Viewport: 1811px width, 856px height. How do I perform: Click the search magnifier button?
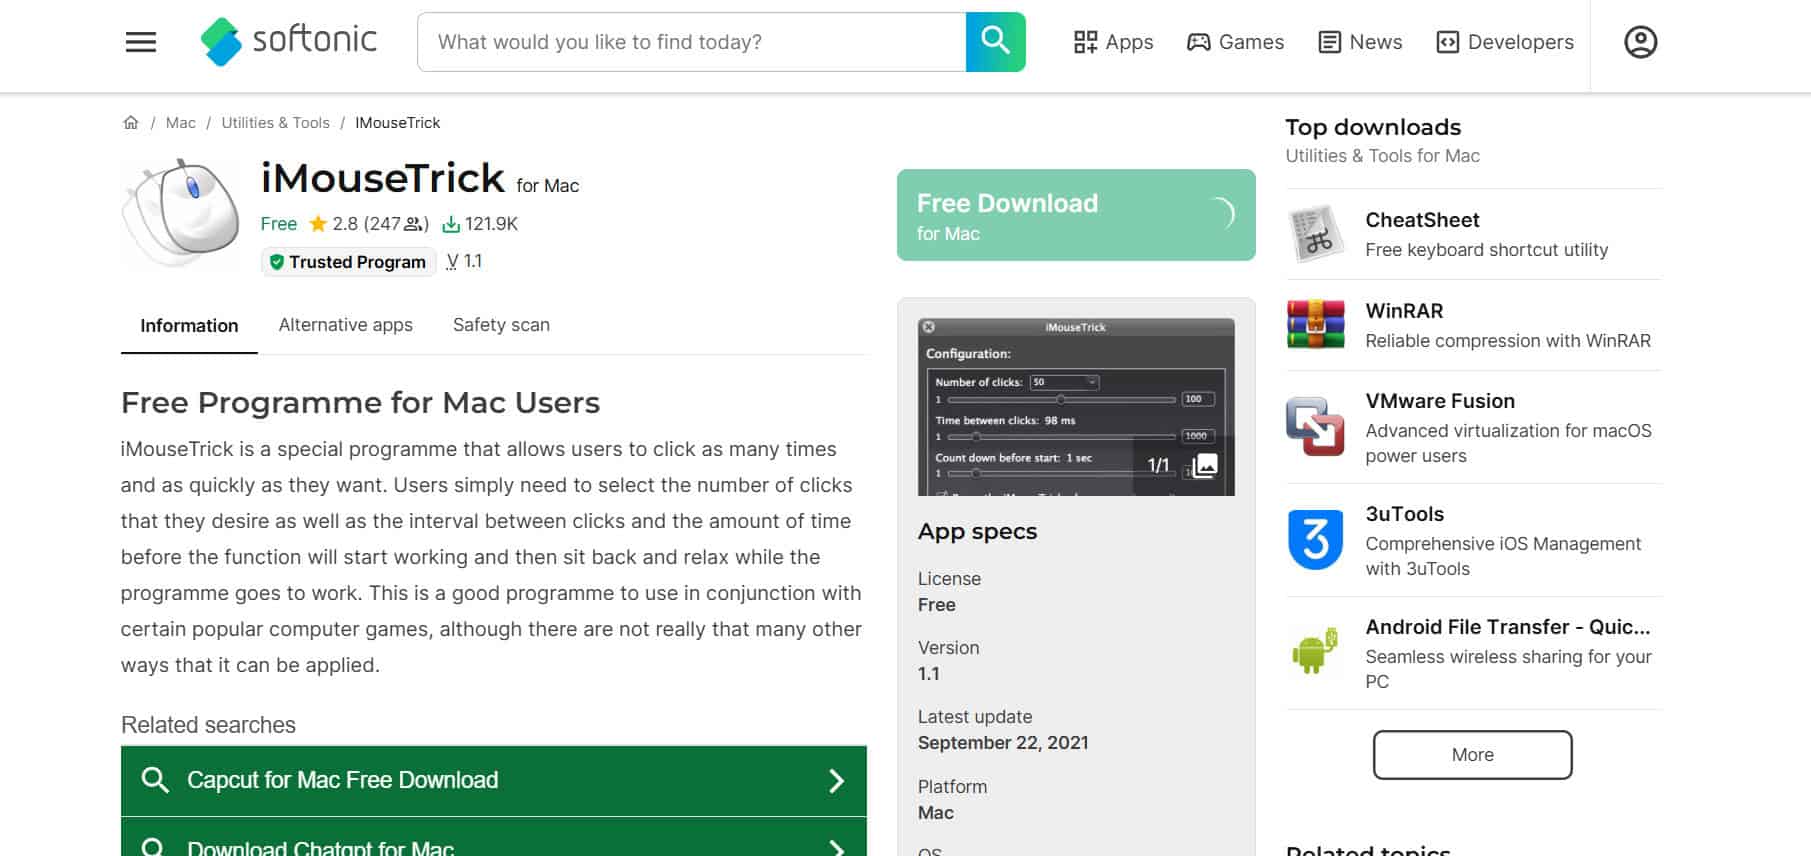click(x=995, y=42)
